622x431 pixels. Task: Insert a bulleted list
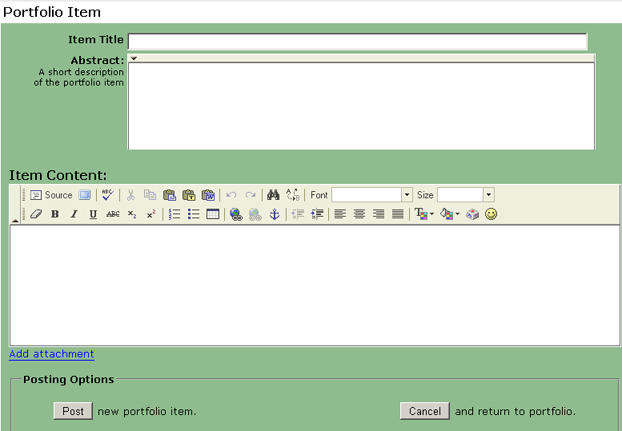(194, 215)
